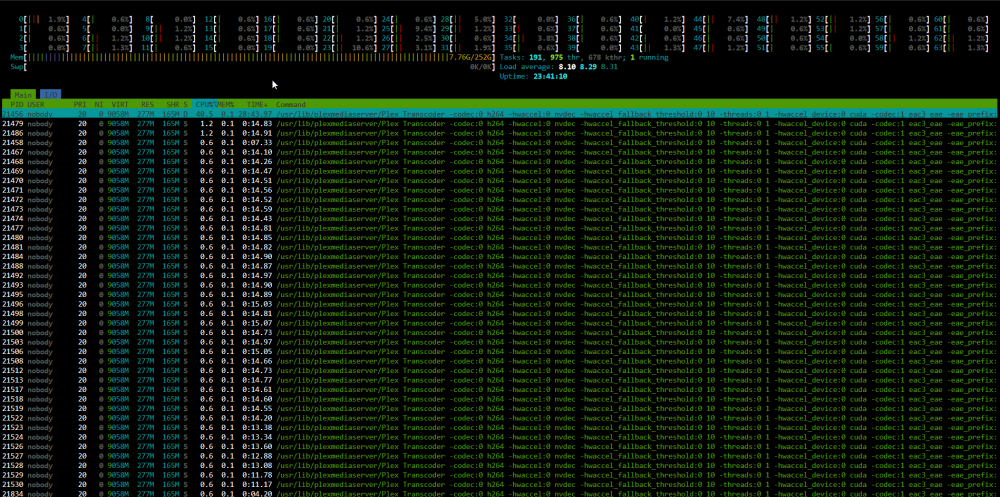Viewport: 1000px width, 497px height.
Task: Select process row with PID 21529
Action: [500, 475]
